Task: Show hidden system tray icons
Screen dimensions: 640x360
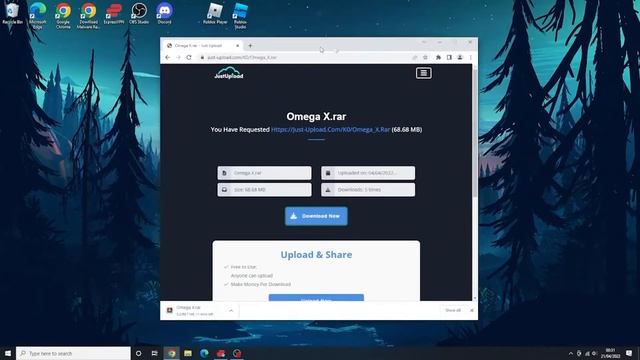Action: [x=571, y=353]
